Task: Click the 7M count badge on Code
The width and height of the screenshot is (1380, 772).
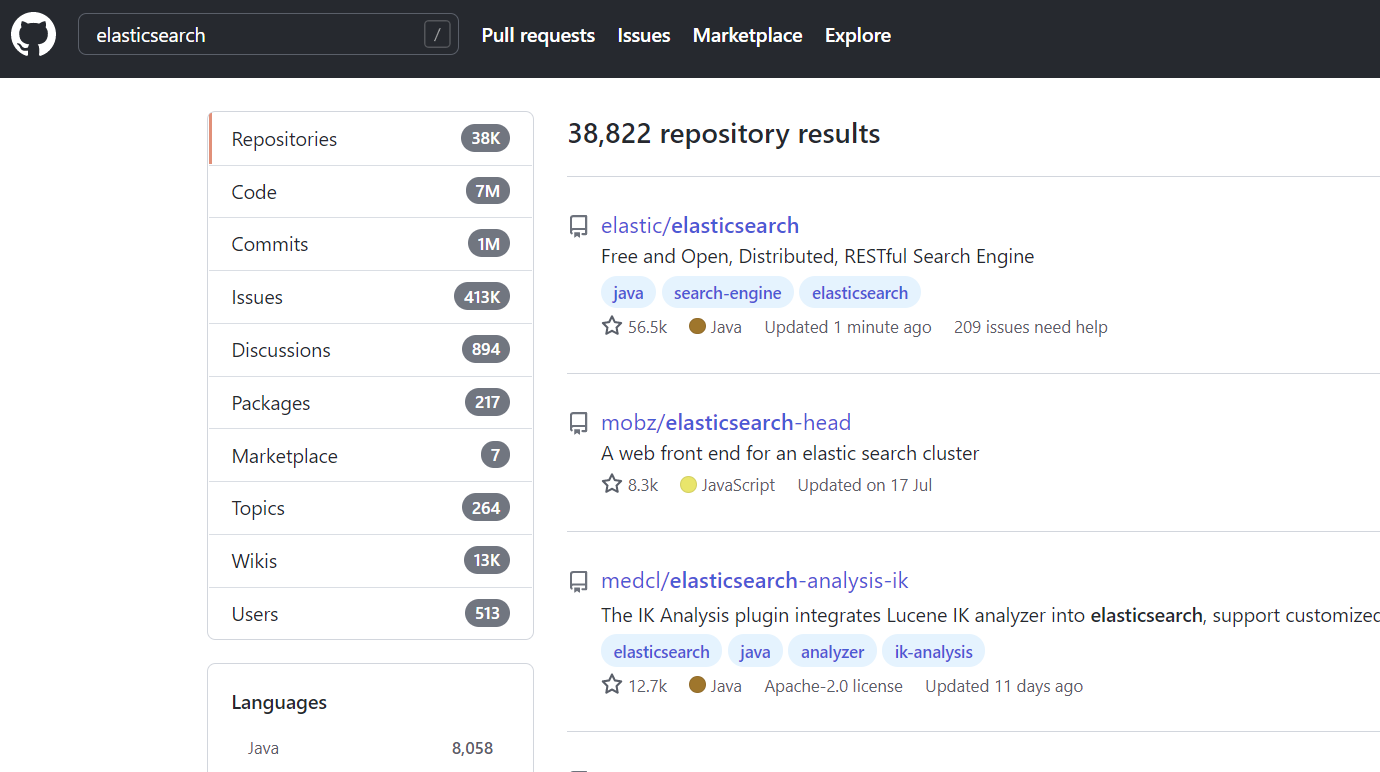Action: click(488, 191)
